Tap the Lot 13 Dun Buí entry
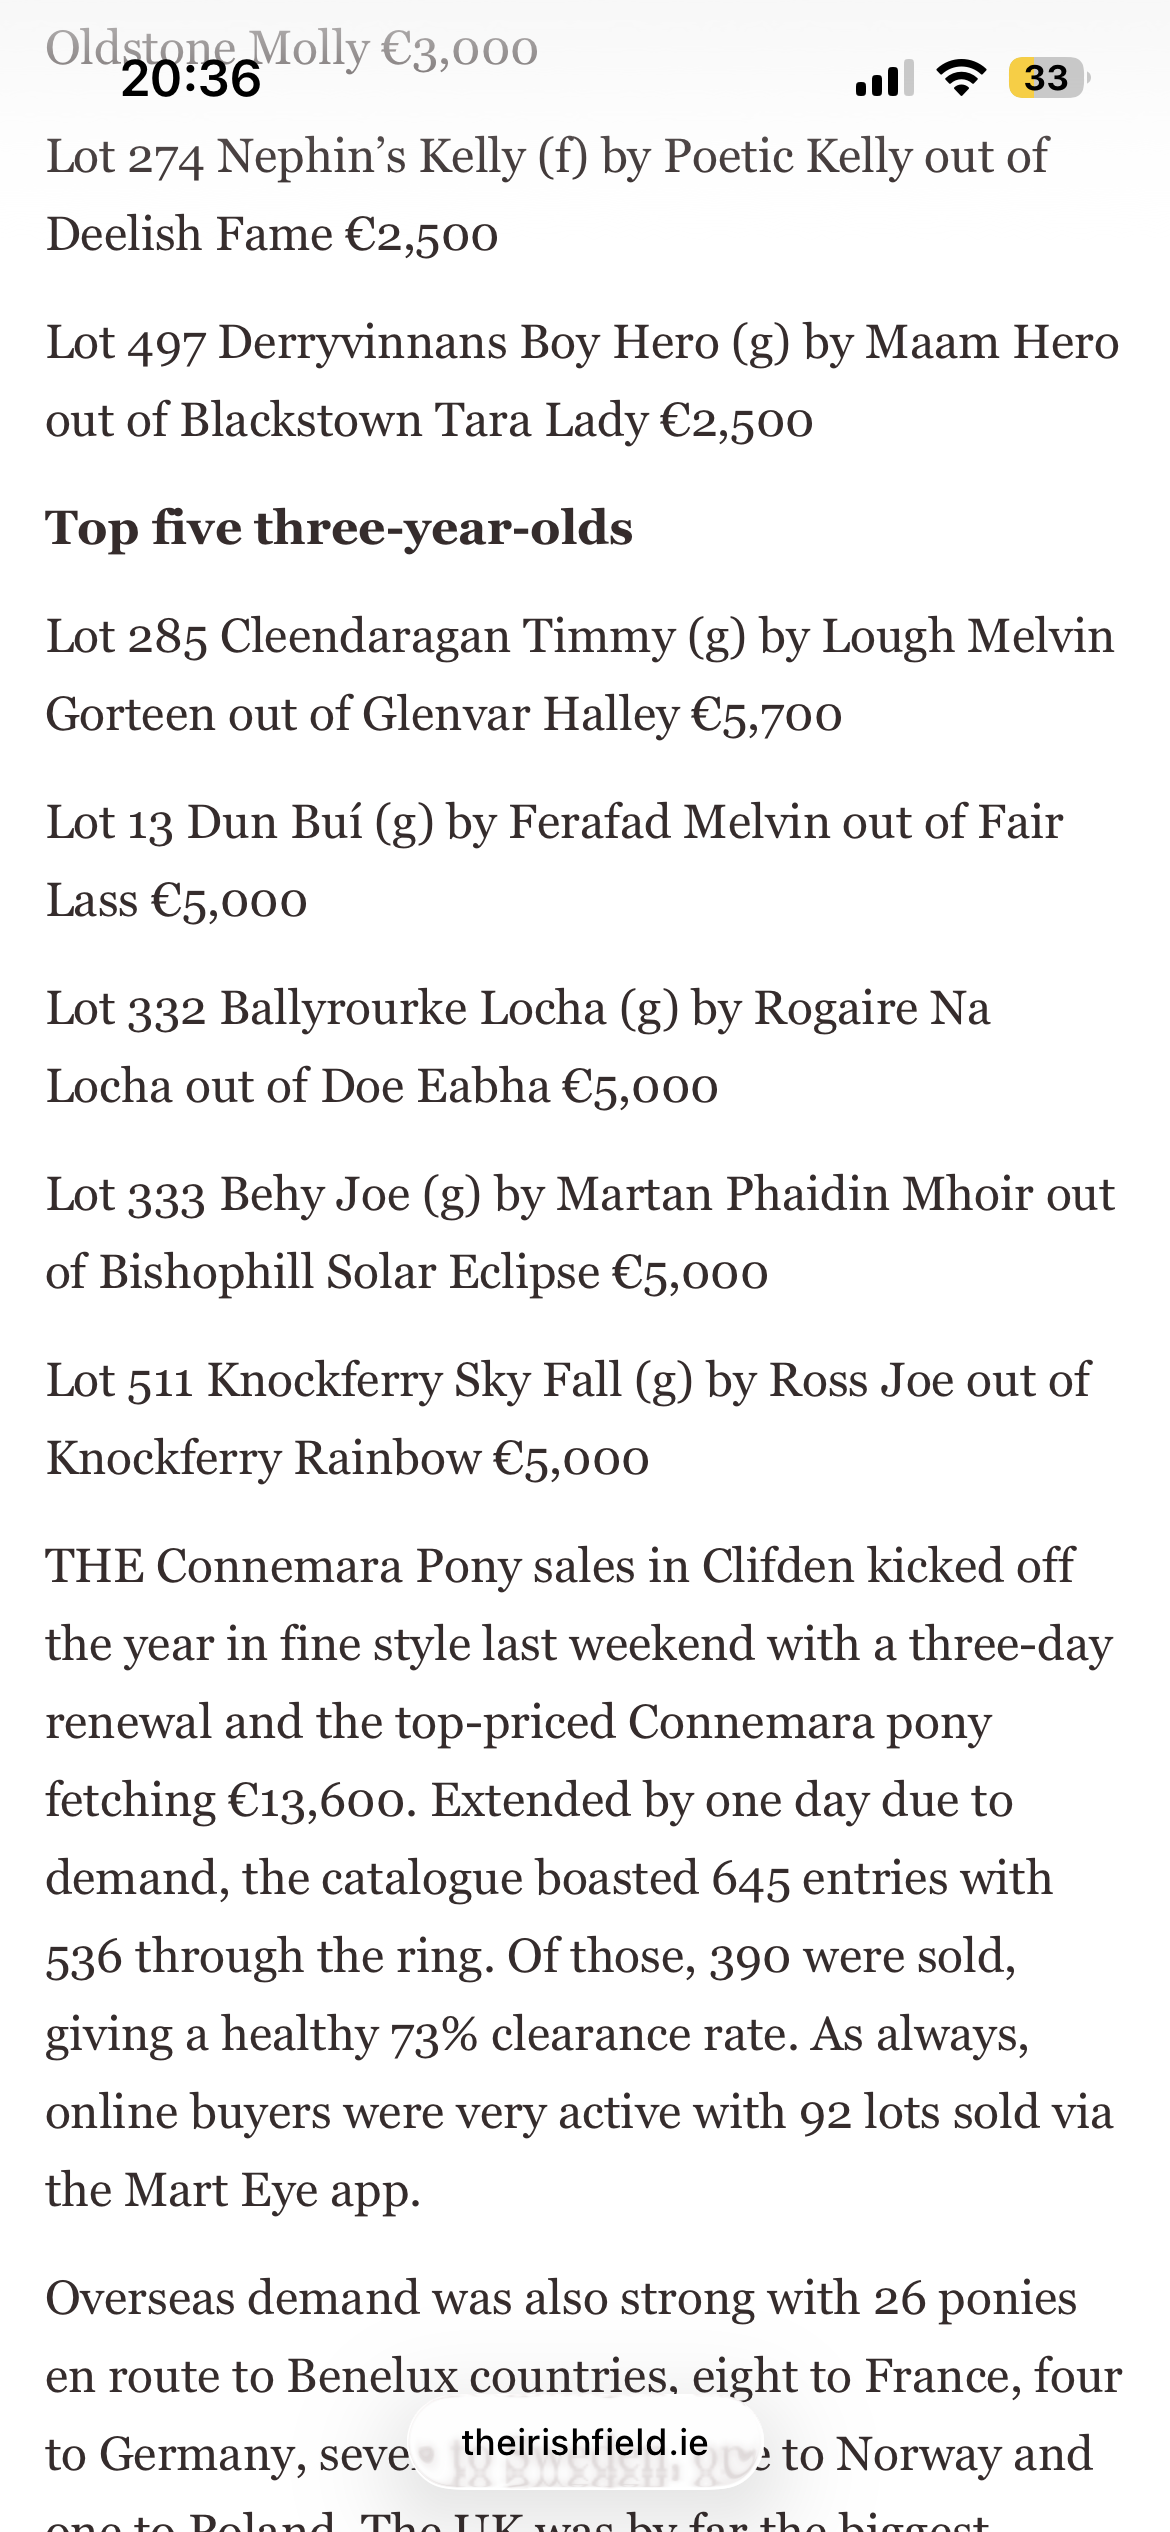The image size is (1170, 2532). tap(554, 861)
